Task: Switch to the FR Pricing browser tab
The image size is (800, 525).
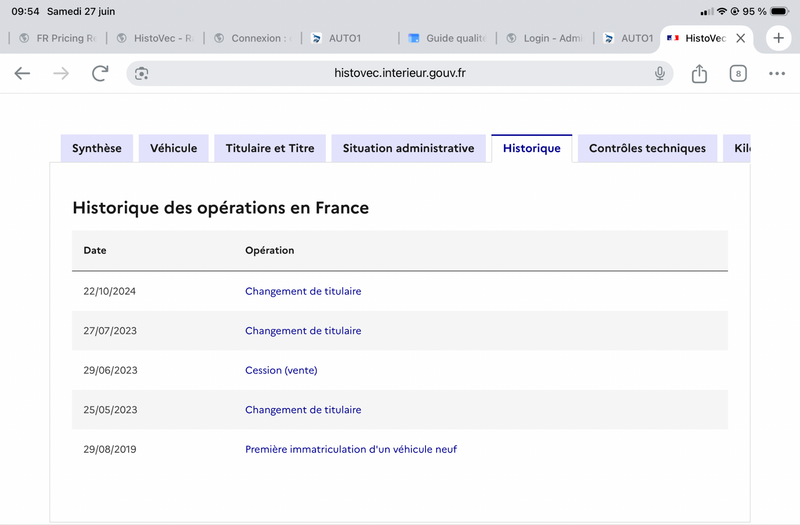Action: point(58,38)
